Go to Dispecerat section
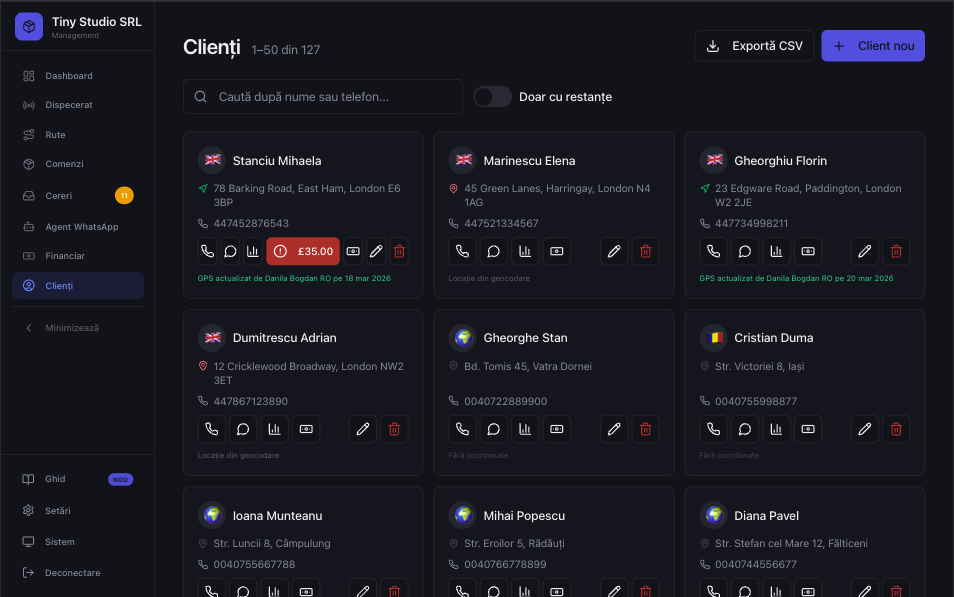Screen dimensions: 954x597 click(x=78, y=105)
